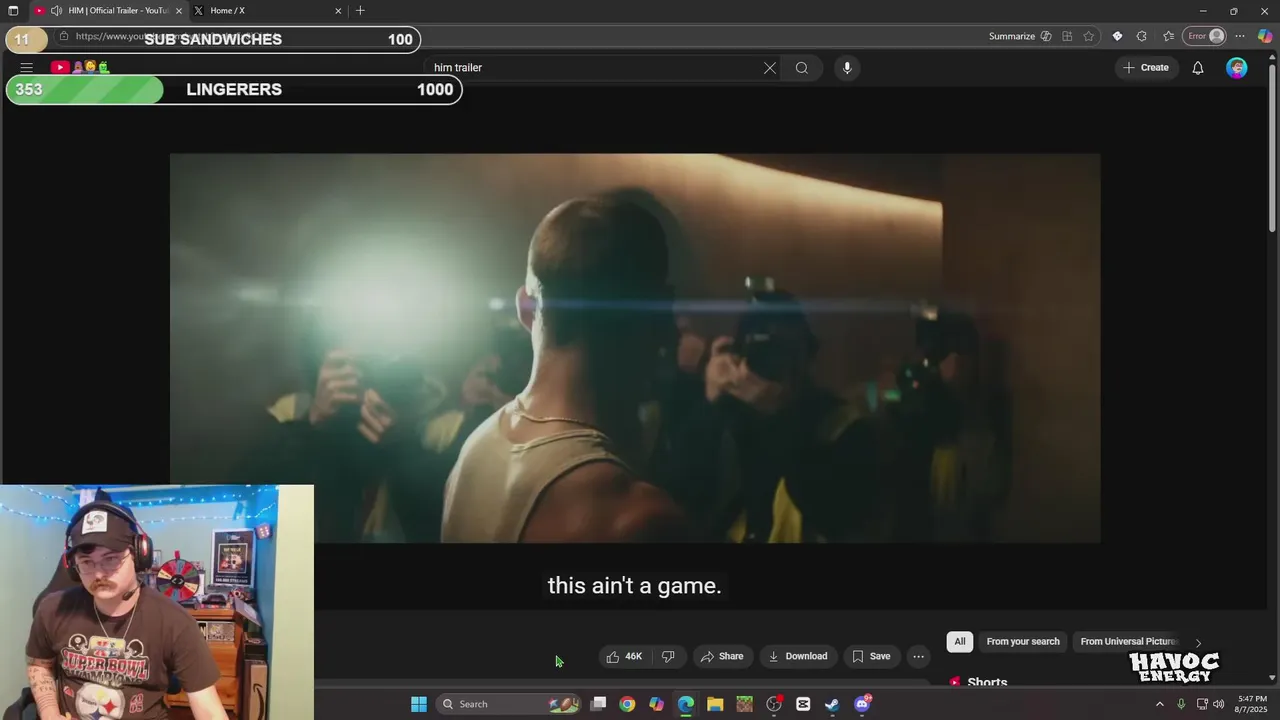Viewport: 1280px width, 720px height.
Task: Show next filter chips with arrow
Action: click(x=1198, y=642)
